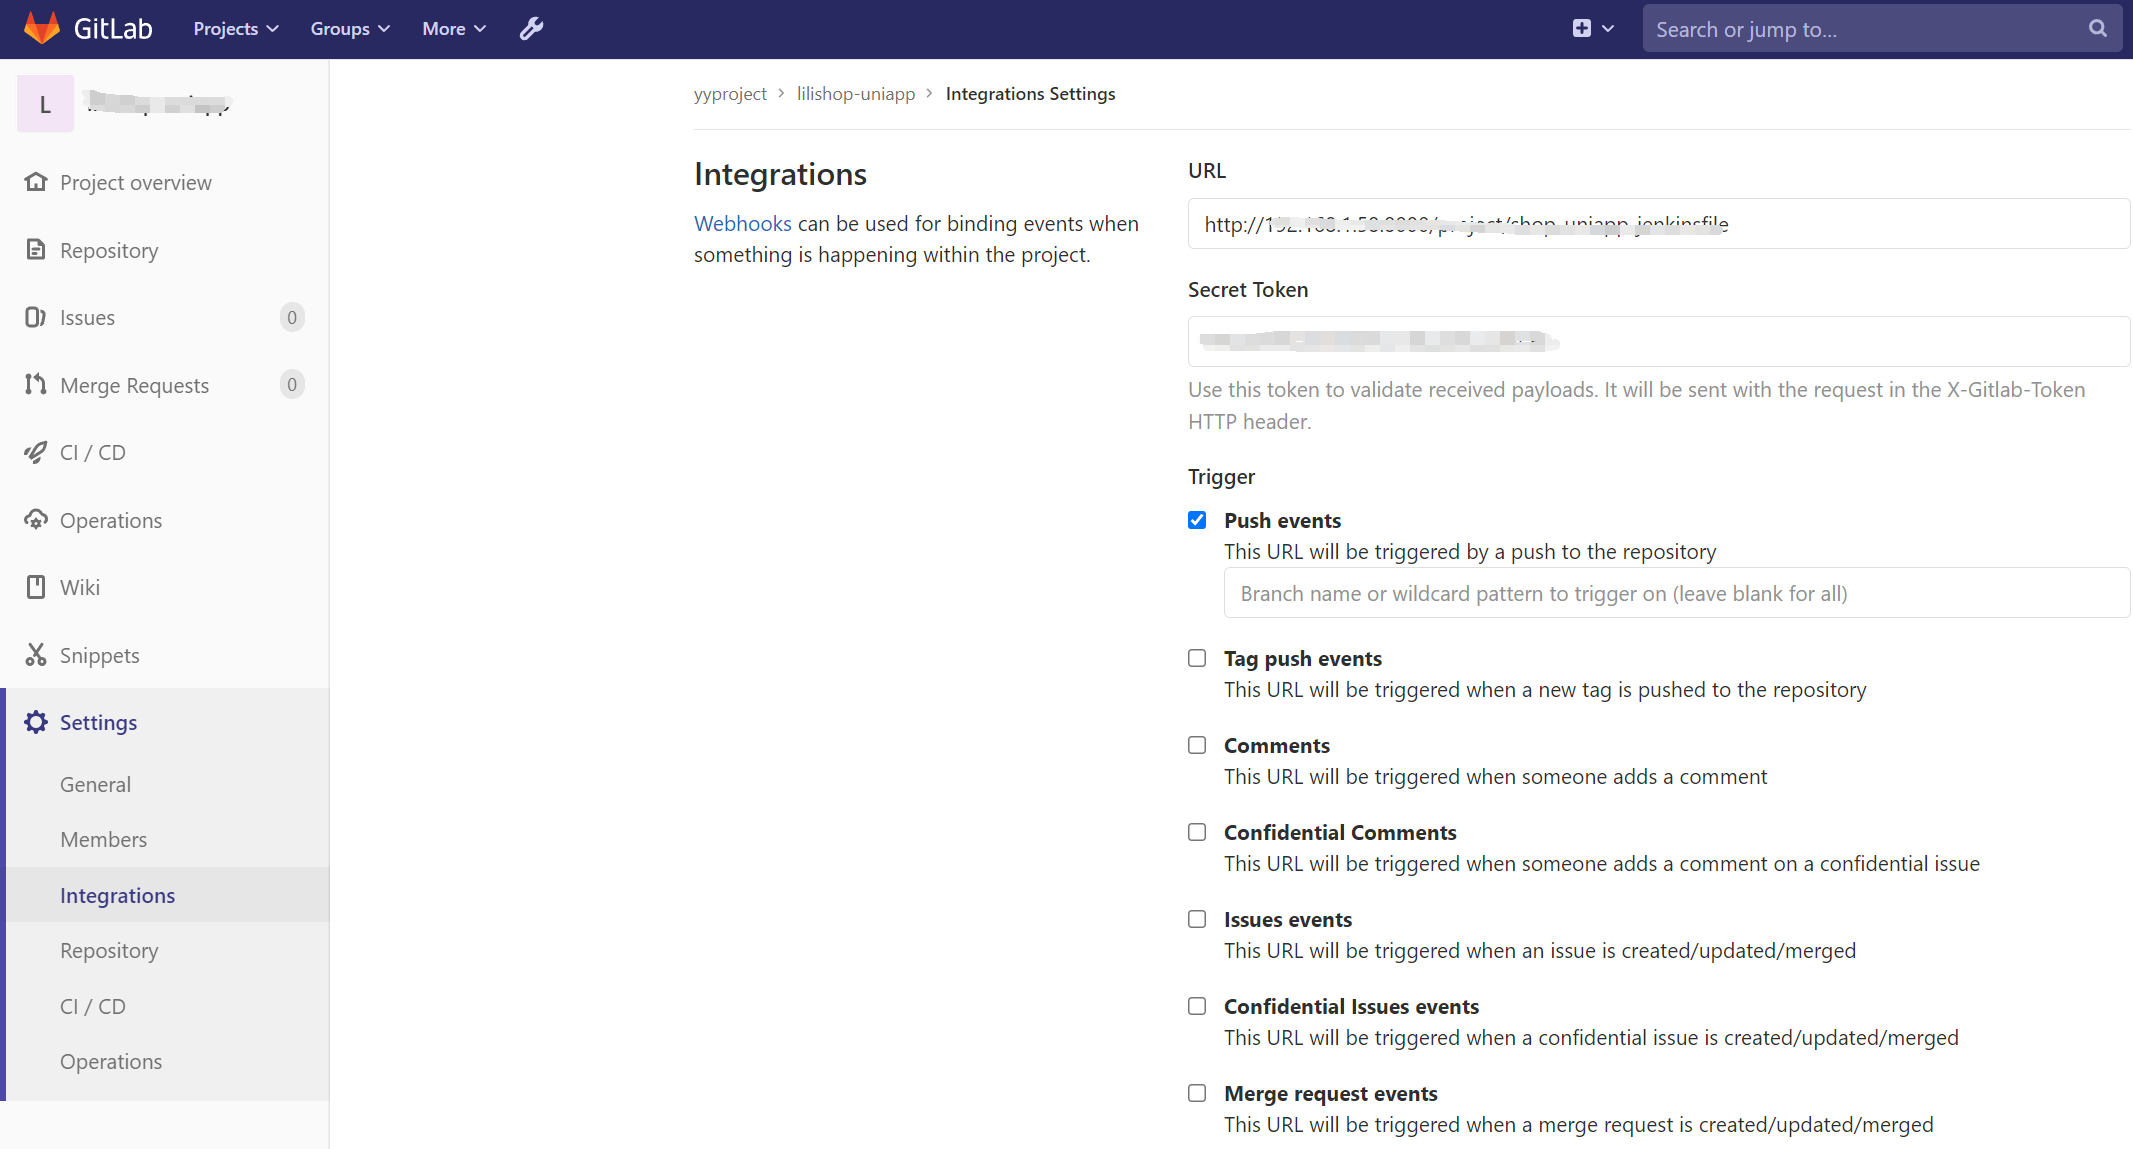Click the Merge Requests count badge
The width and height of the screenshot is (2133, 1149).
pos(292,385)
